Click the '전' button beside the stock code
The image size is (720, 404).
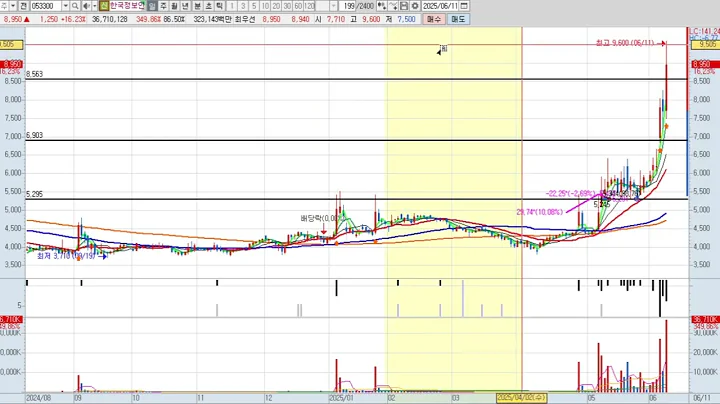(24, 6)
